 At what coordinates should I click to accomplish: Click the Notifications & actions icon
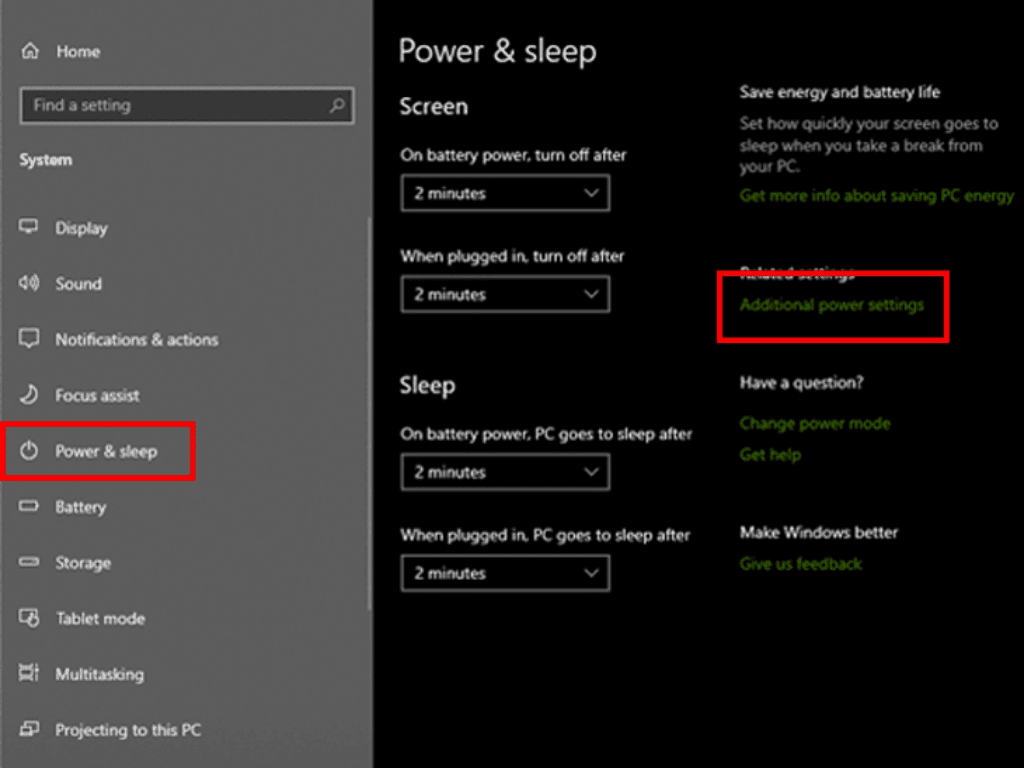point(30,339)
